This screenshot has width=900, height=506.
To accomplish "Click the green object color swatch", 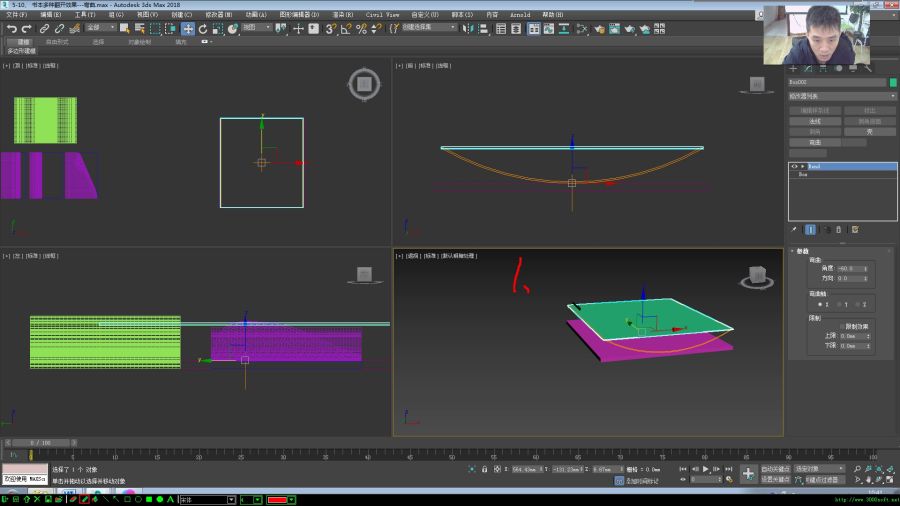I will click(x=893, y=83).
